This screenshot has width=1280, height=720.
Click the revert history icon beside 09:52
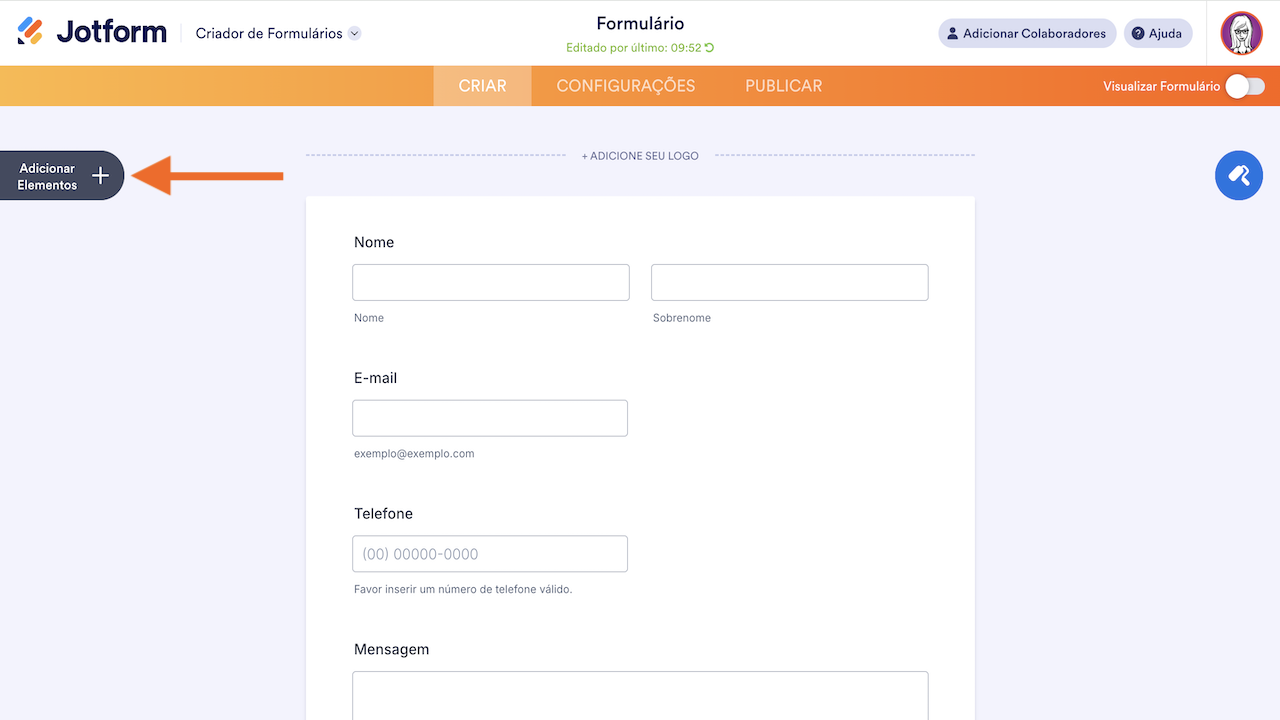click(x=710, y=48)
